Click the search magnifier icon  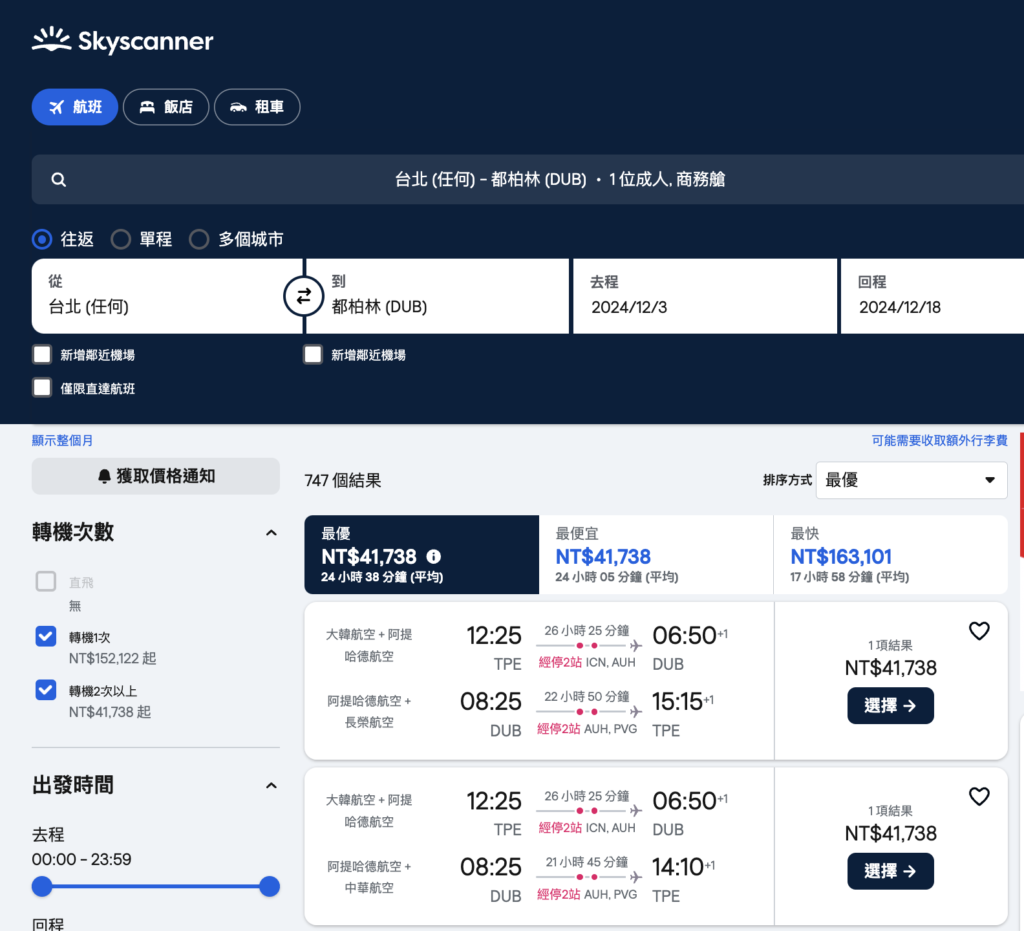[x=59, y=180]
